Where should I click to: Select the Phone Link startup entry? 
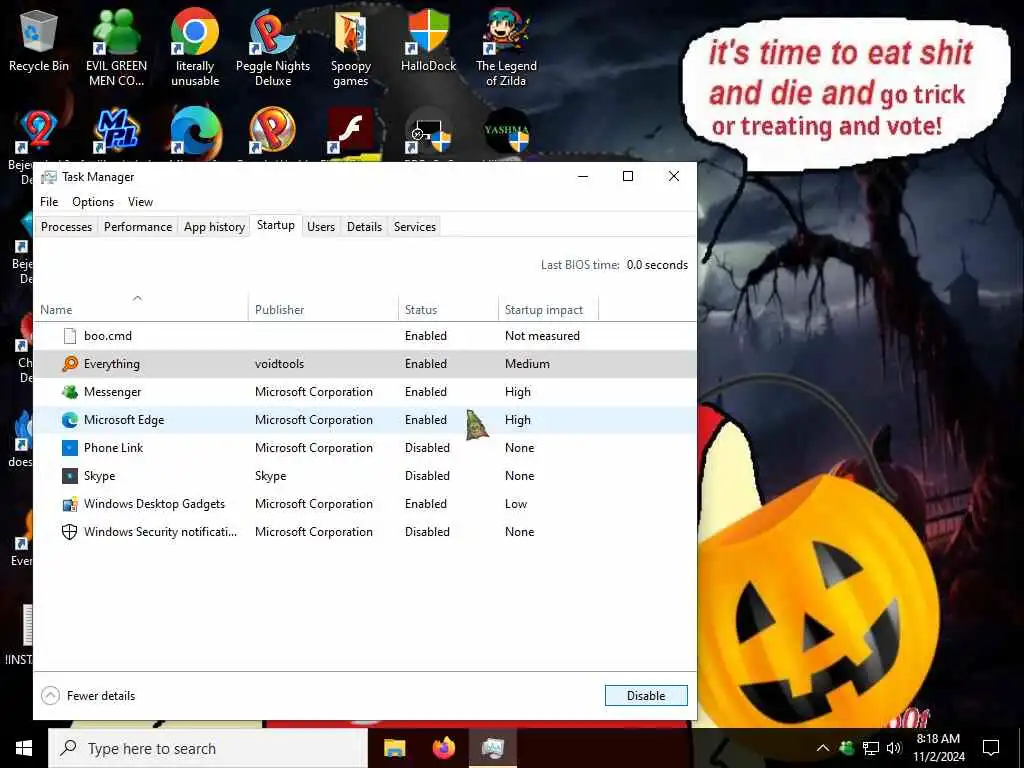tap(364, 448)
